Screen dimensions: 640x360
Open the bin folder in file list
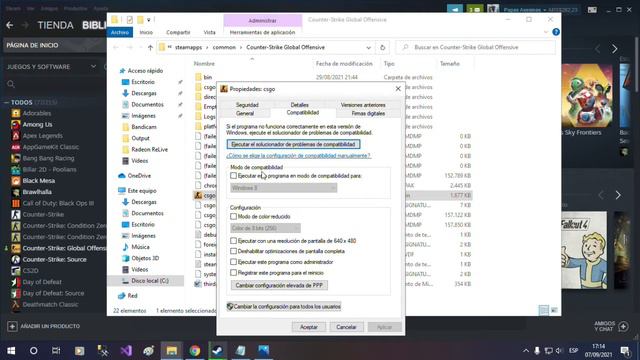[208, 77]
